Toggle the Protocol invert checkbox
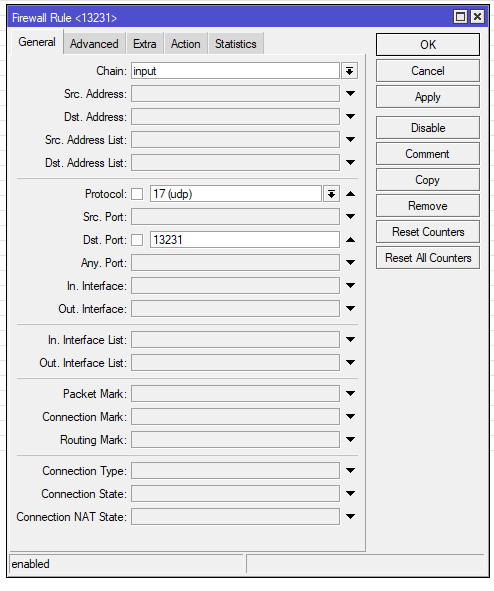 (137, 194)
